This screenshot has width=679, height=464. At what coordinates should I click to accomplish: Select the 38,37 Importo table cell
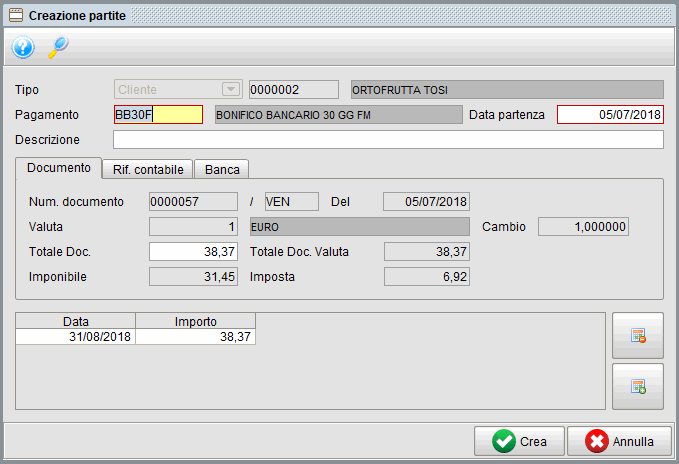pos(195,337)
